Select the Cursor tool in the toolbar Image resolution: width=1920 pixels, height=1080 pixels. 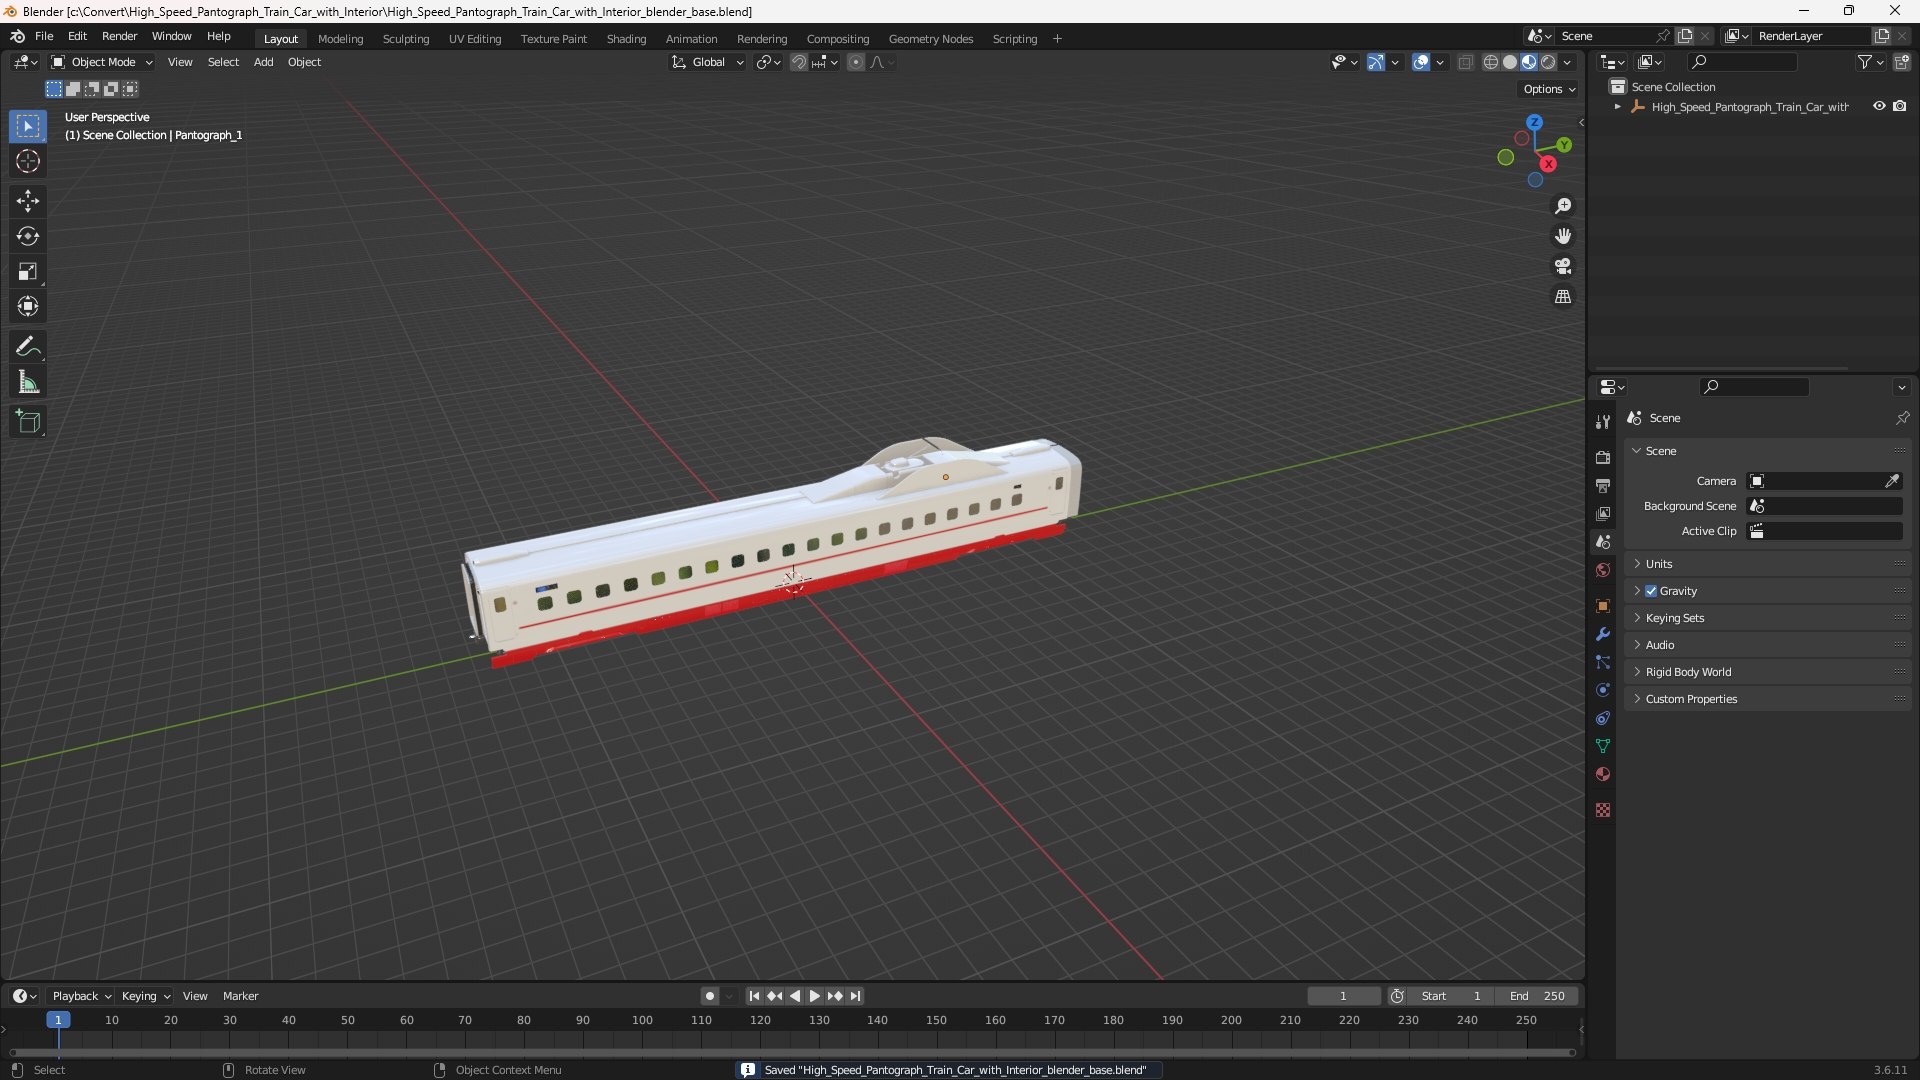coord(28,161)
